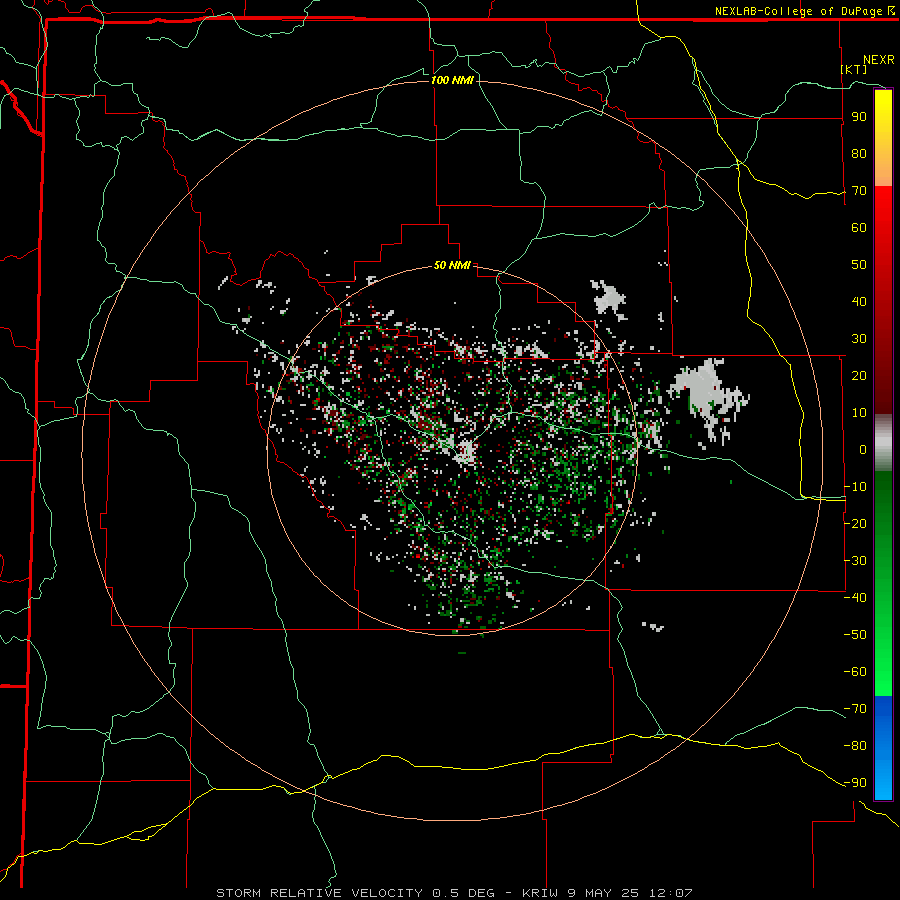900x900 pixels.
Task: Click the 90 value on the velocity scale
Action: [859, 117]
